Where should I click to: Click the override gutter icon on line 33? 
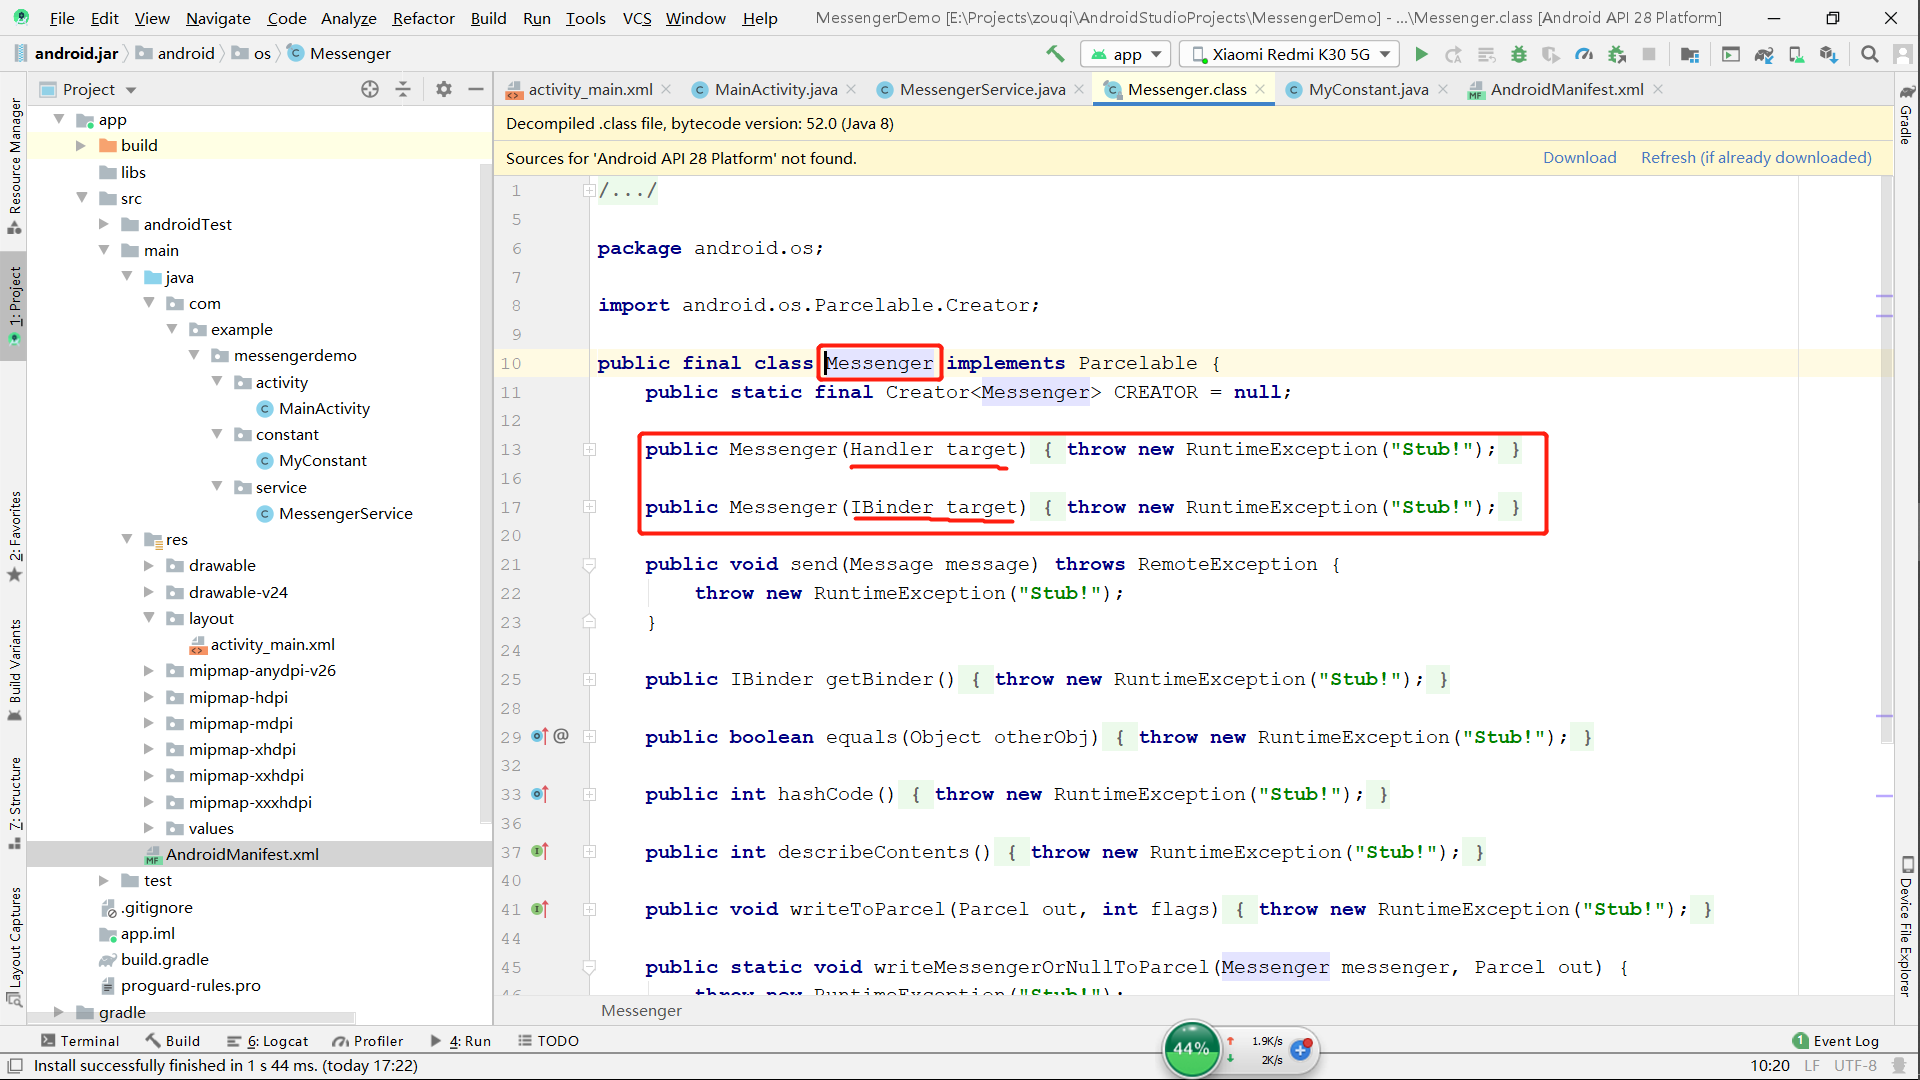539,794
